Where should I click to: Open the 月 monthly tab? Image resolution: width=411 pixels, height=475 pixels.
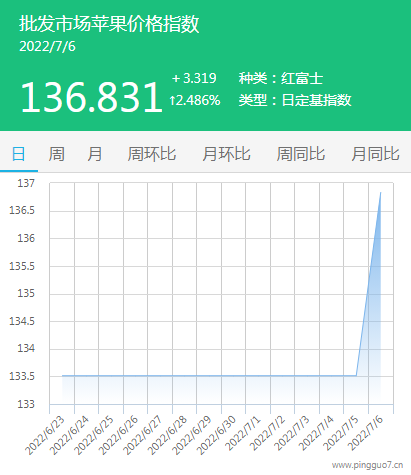(95, 154)
